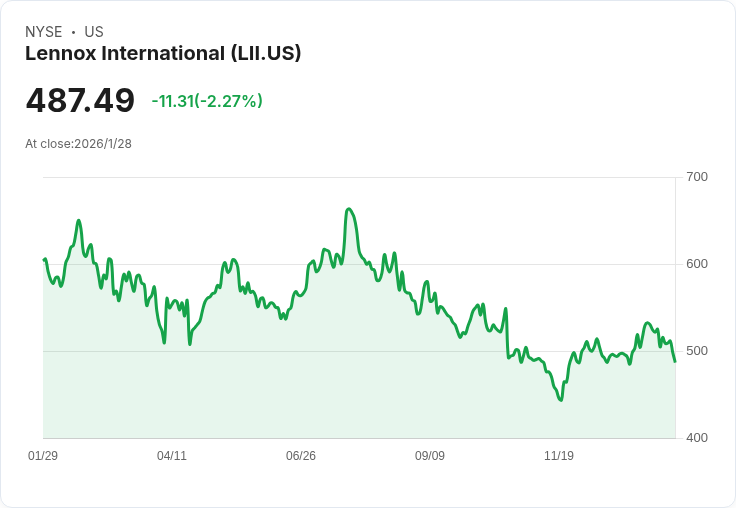Viewport: 736px width, 508px height.
Task: Click the current price 487.49
Action: pos(80,100)
